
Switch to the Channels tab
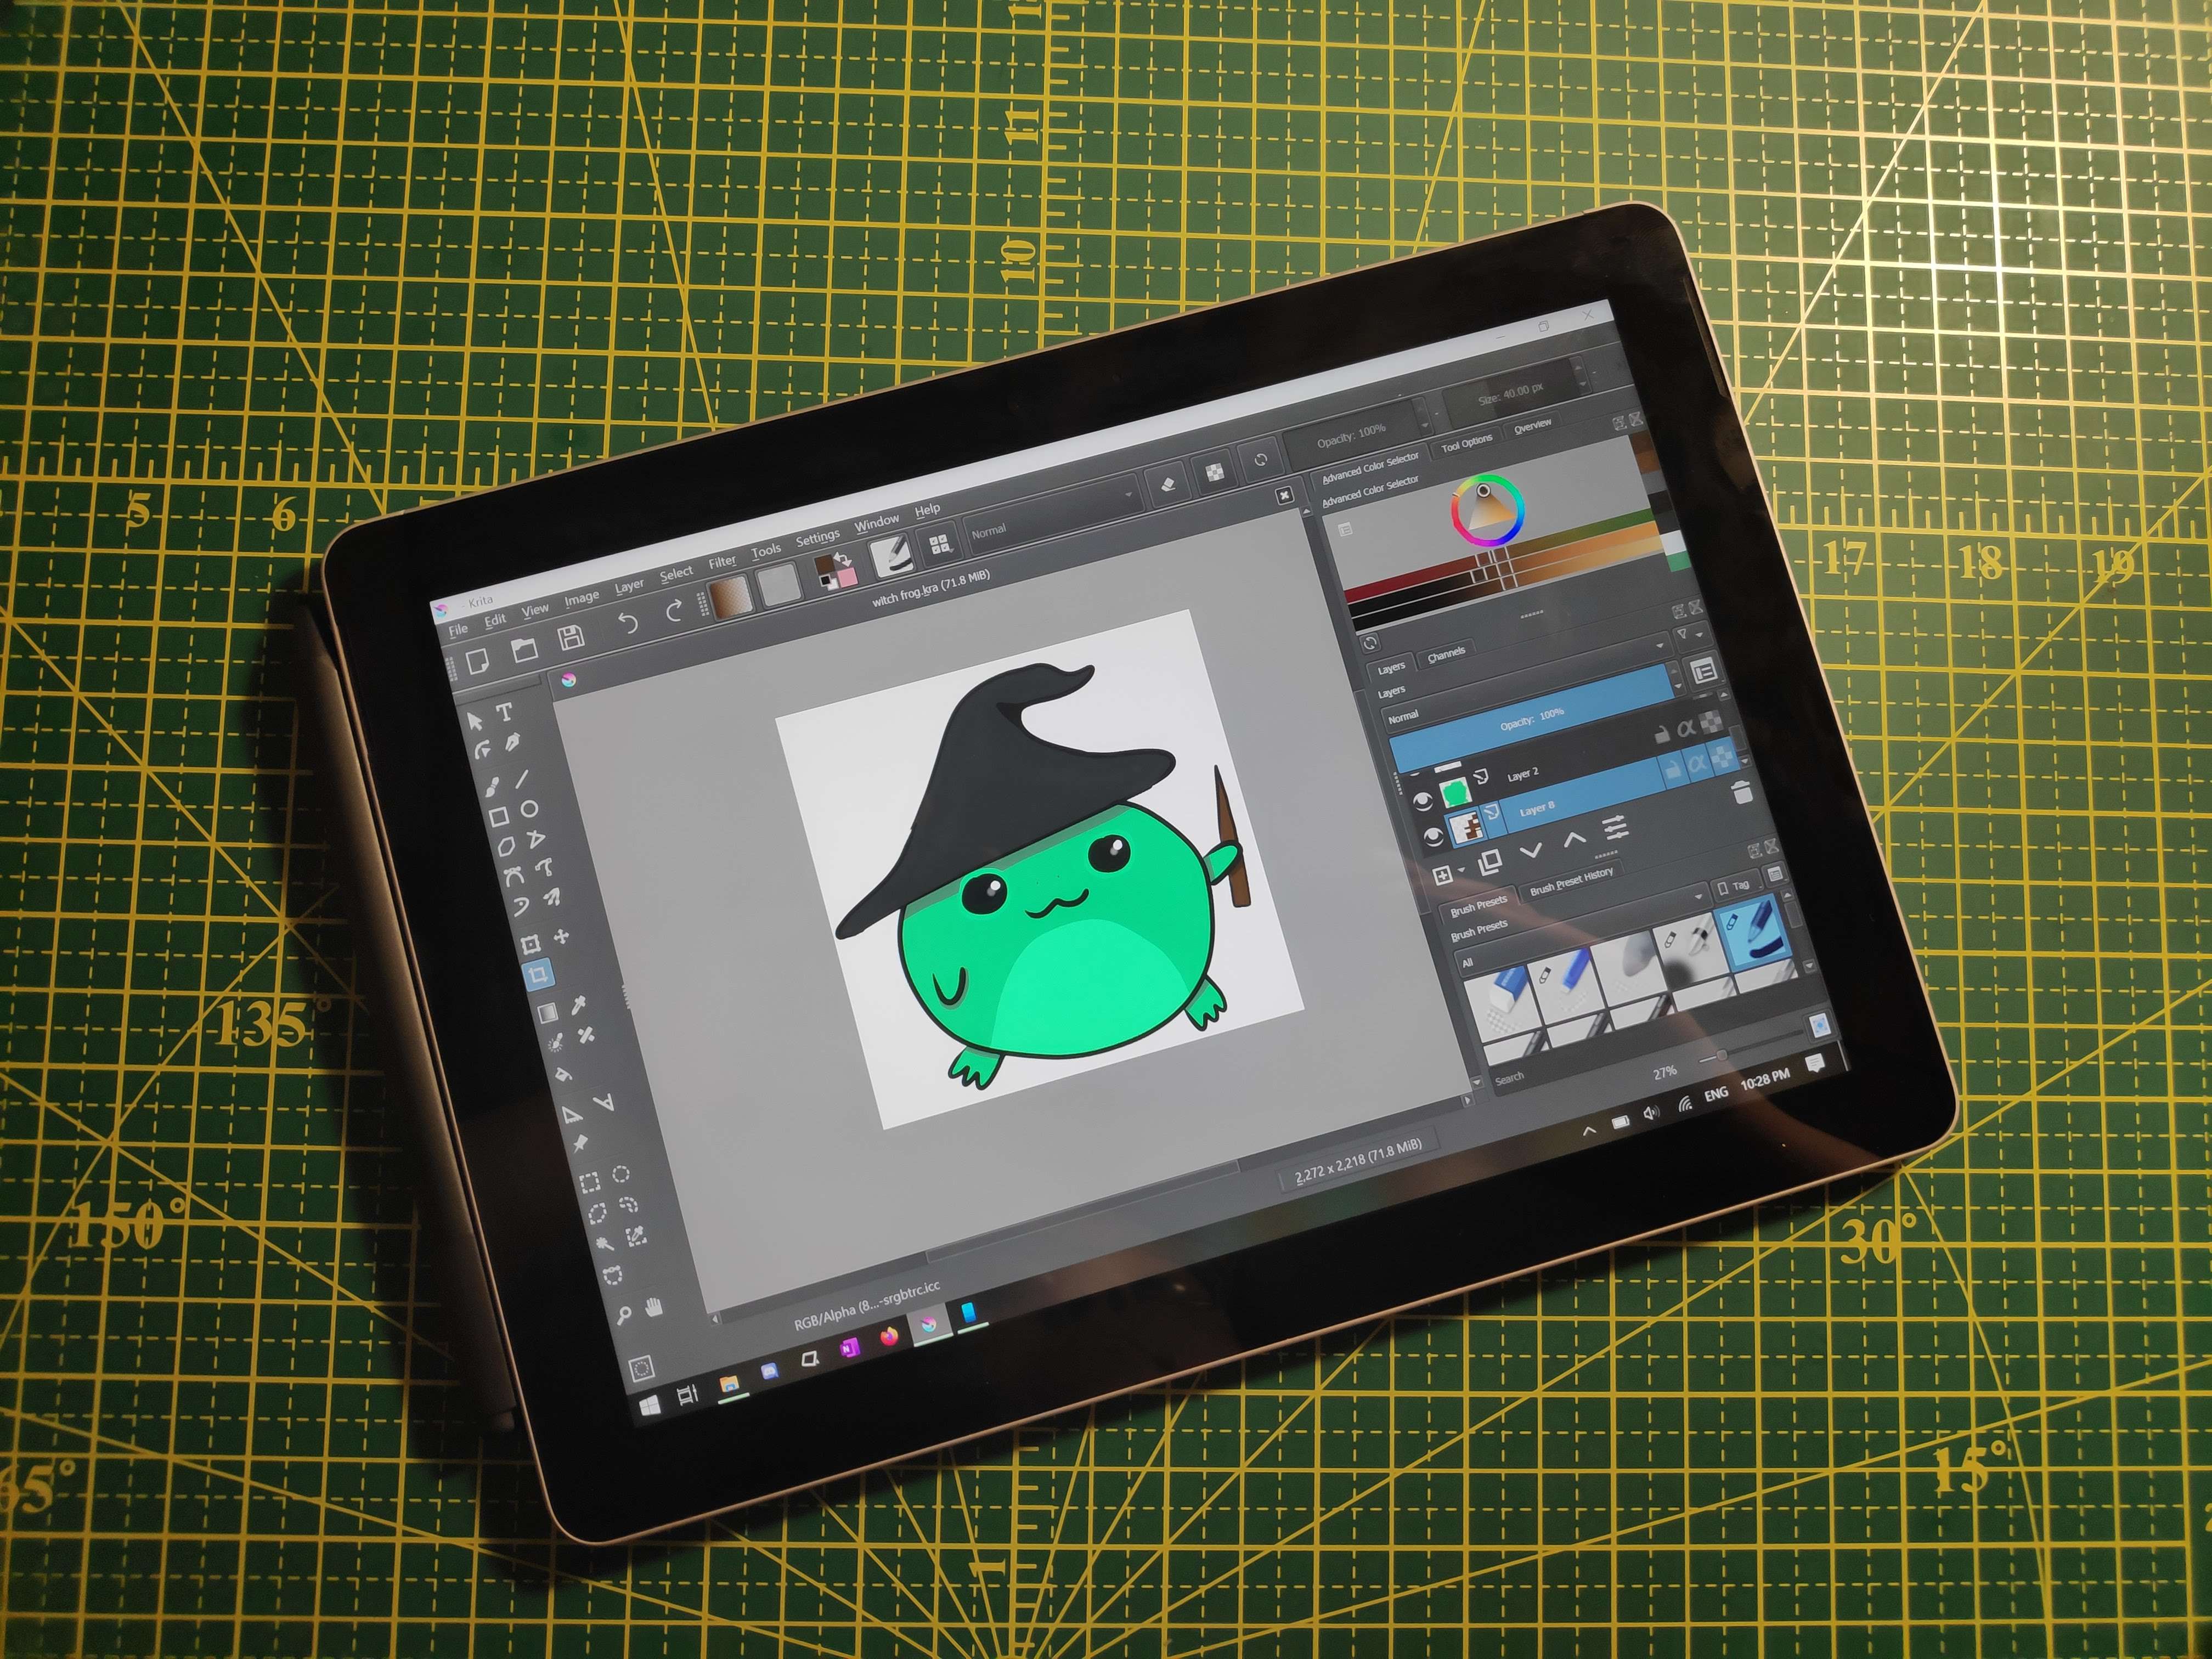click(1446, 654)
